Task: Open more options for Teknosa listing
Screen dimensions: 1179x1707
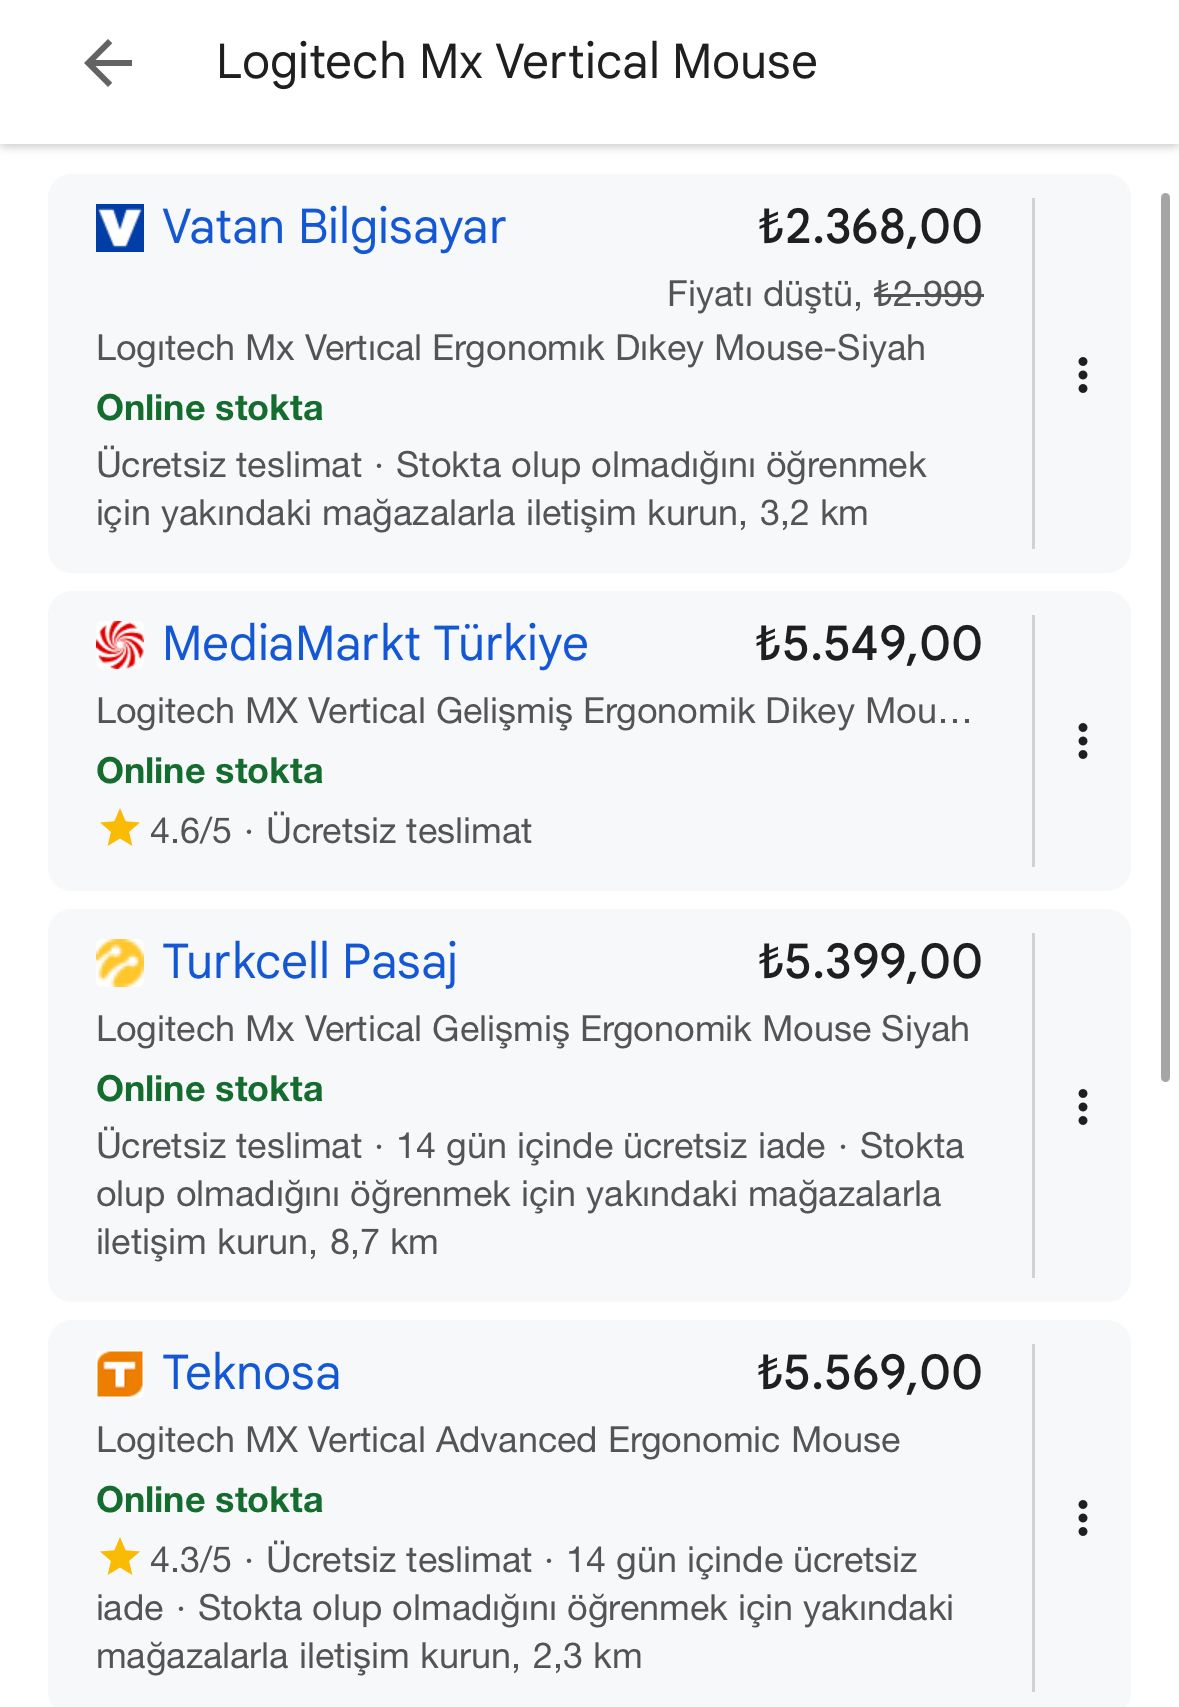Action: (x=1082, y=1518)
